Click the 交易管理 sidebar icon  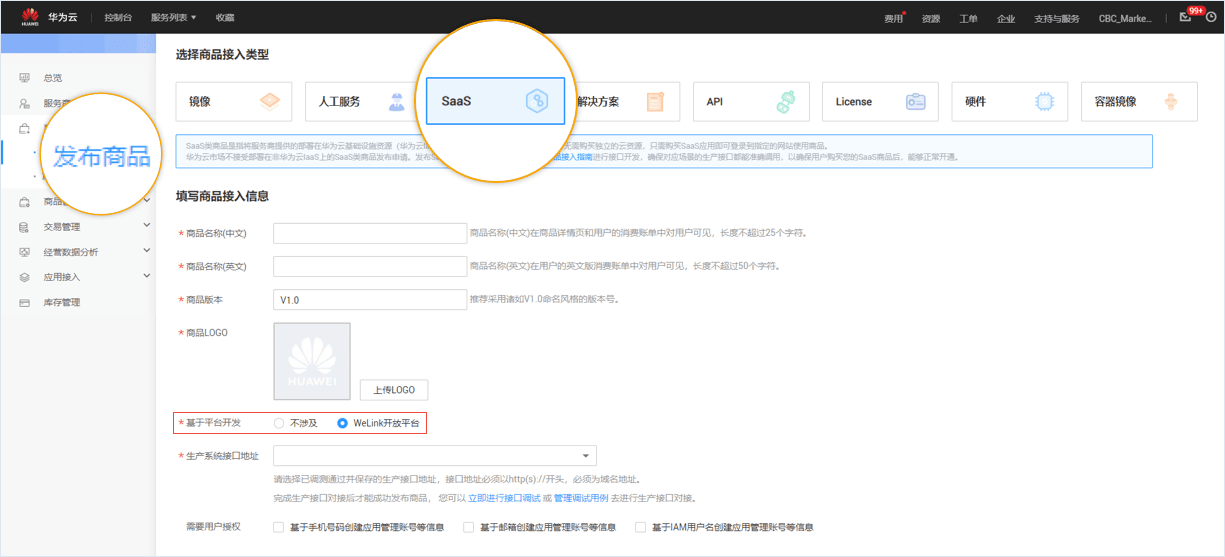(24, 227)
